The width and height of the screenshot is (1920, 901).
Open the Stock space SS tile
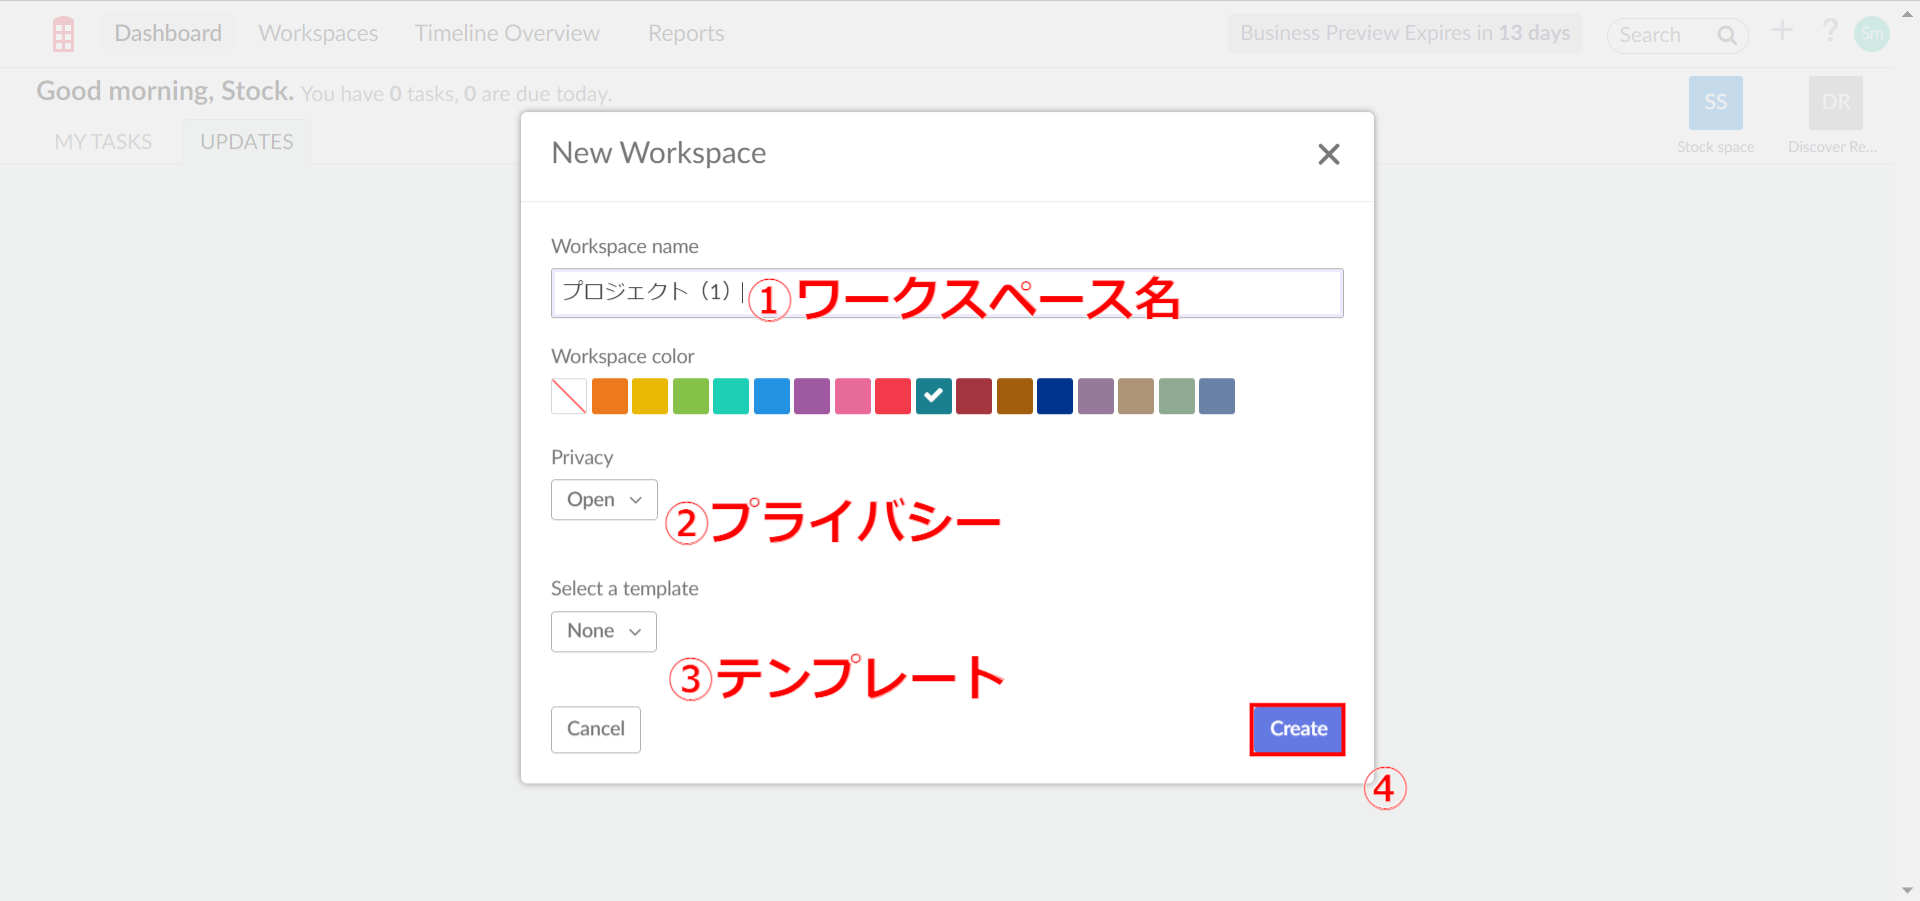(1716, 103)
